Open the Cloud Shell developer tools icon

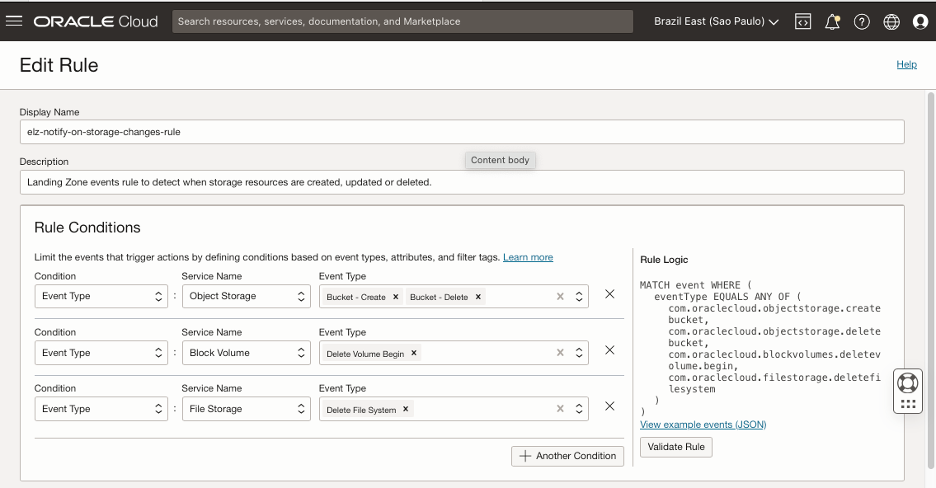802,21
